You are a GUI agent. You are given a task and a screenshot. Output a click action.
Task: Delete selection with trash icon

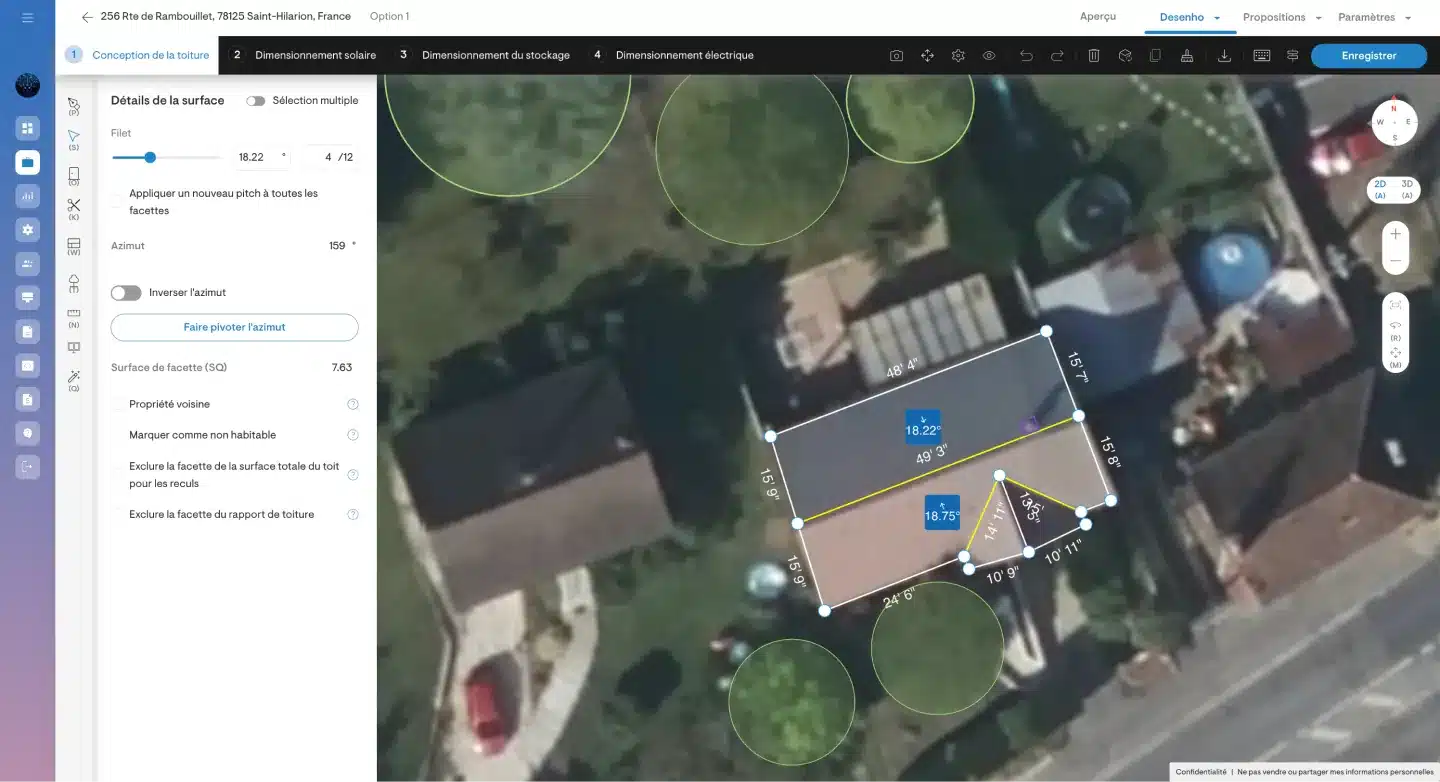click(1094, 56)
